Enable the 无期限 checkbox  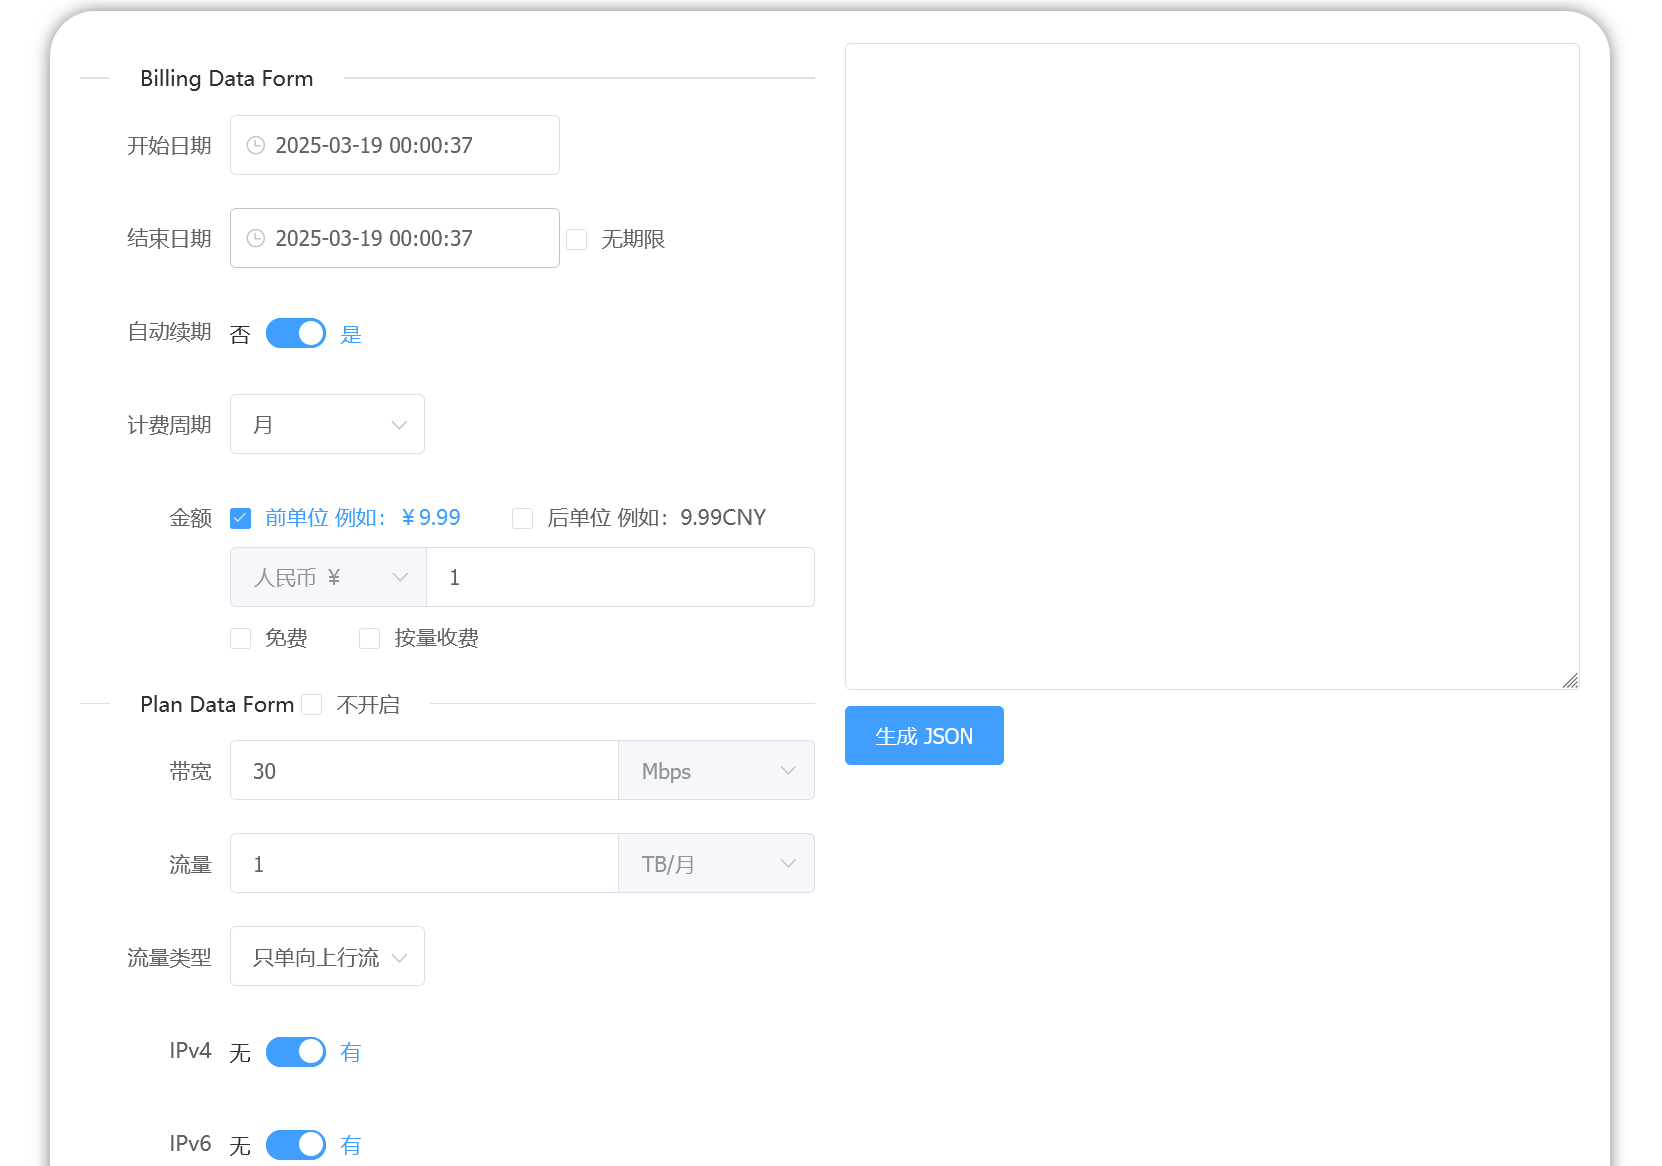[577, 239]
